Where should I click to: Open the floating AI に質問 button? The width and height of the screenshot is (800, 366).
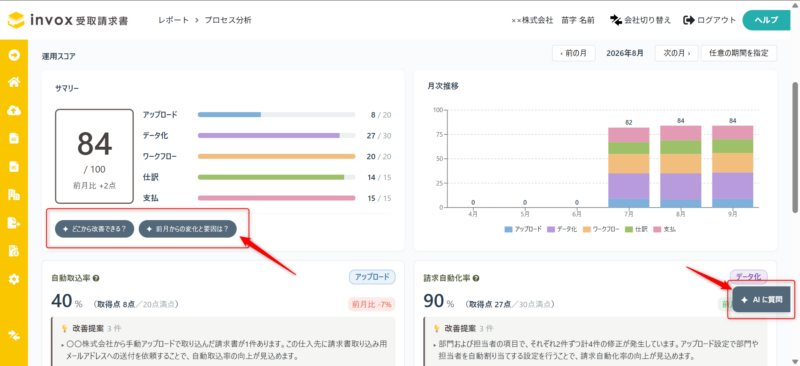tap(761, 300)
